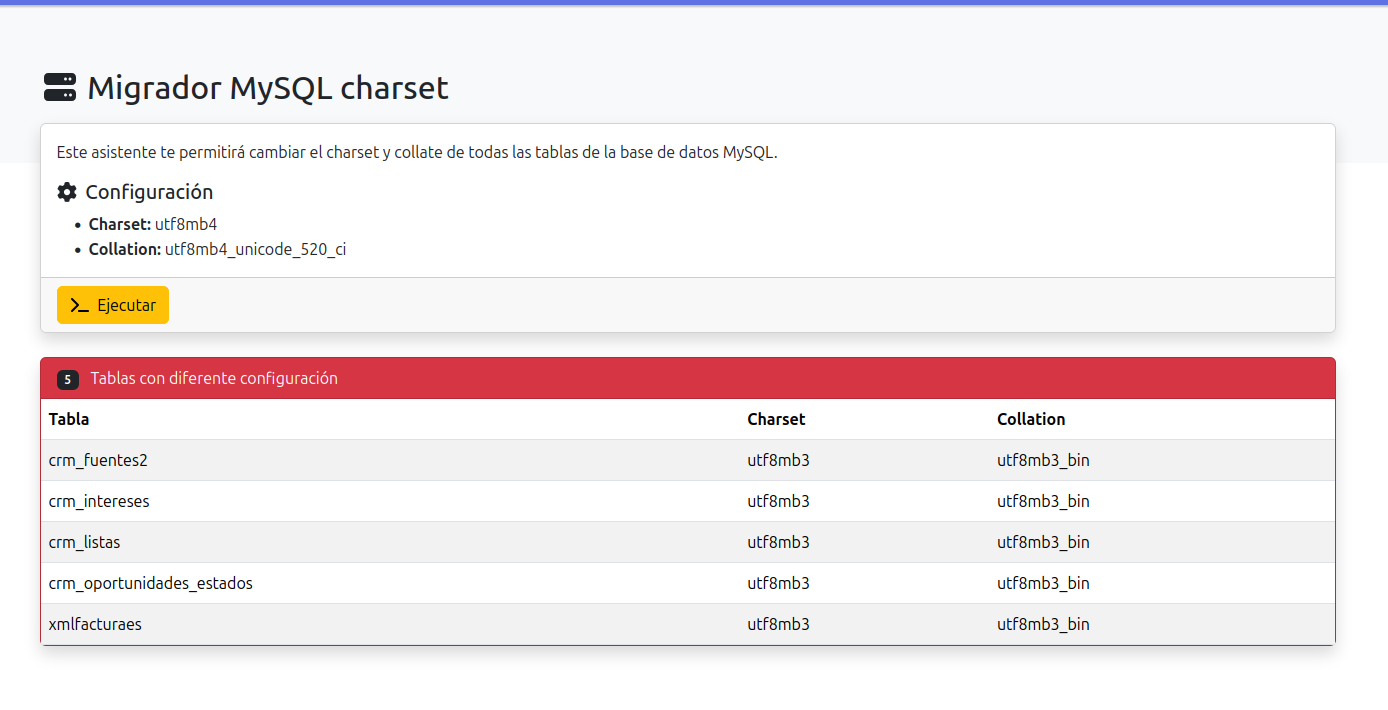Select the crm_intereses table row
The width and height of the screenshot is (1388, 710).
tap(99, 501)
